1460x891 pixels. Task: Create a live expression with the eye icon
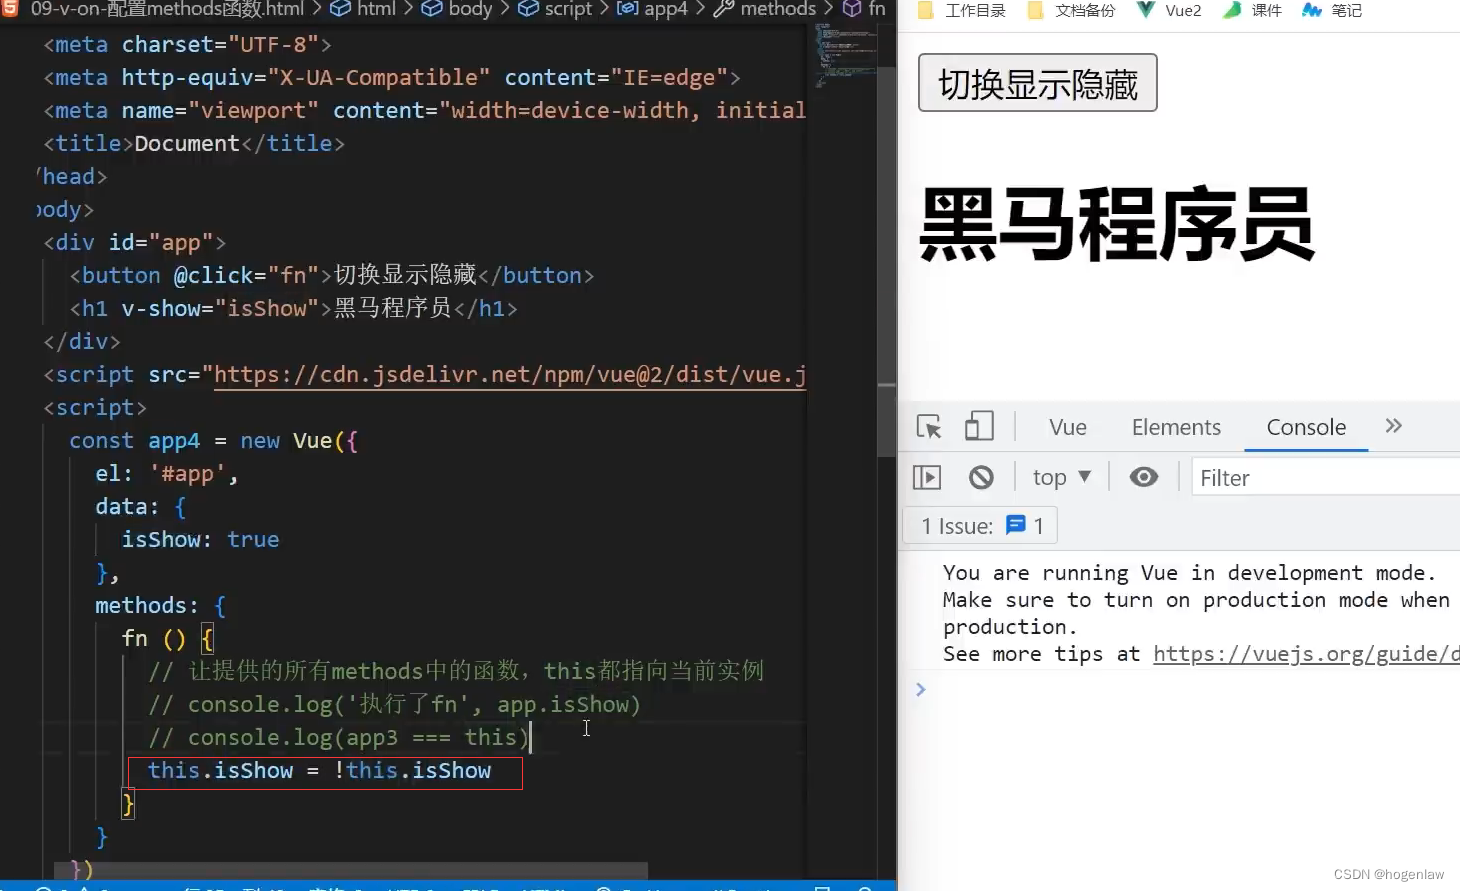tap(1144, 478)
